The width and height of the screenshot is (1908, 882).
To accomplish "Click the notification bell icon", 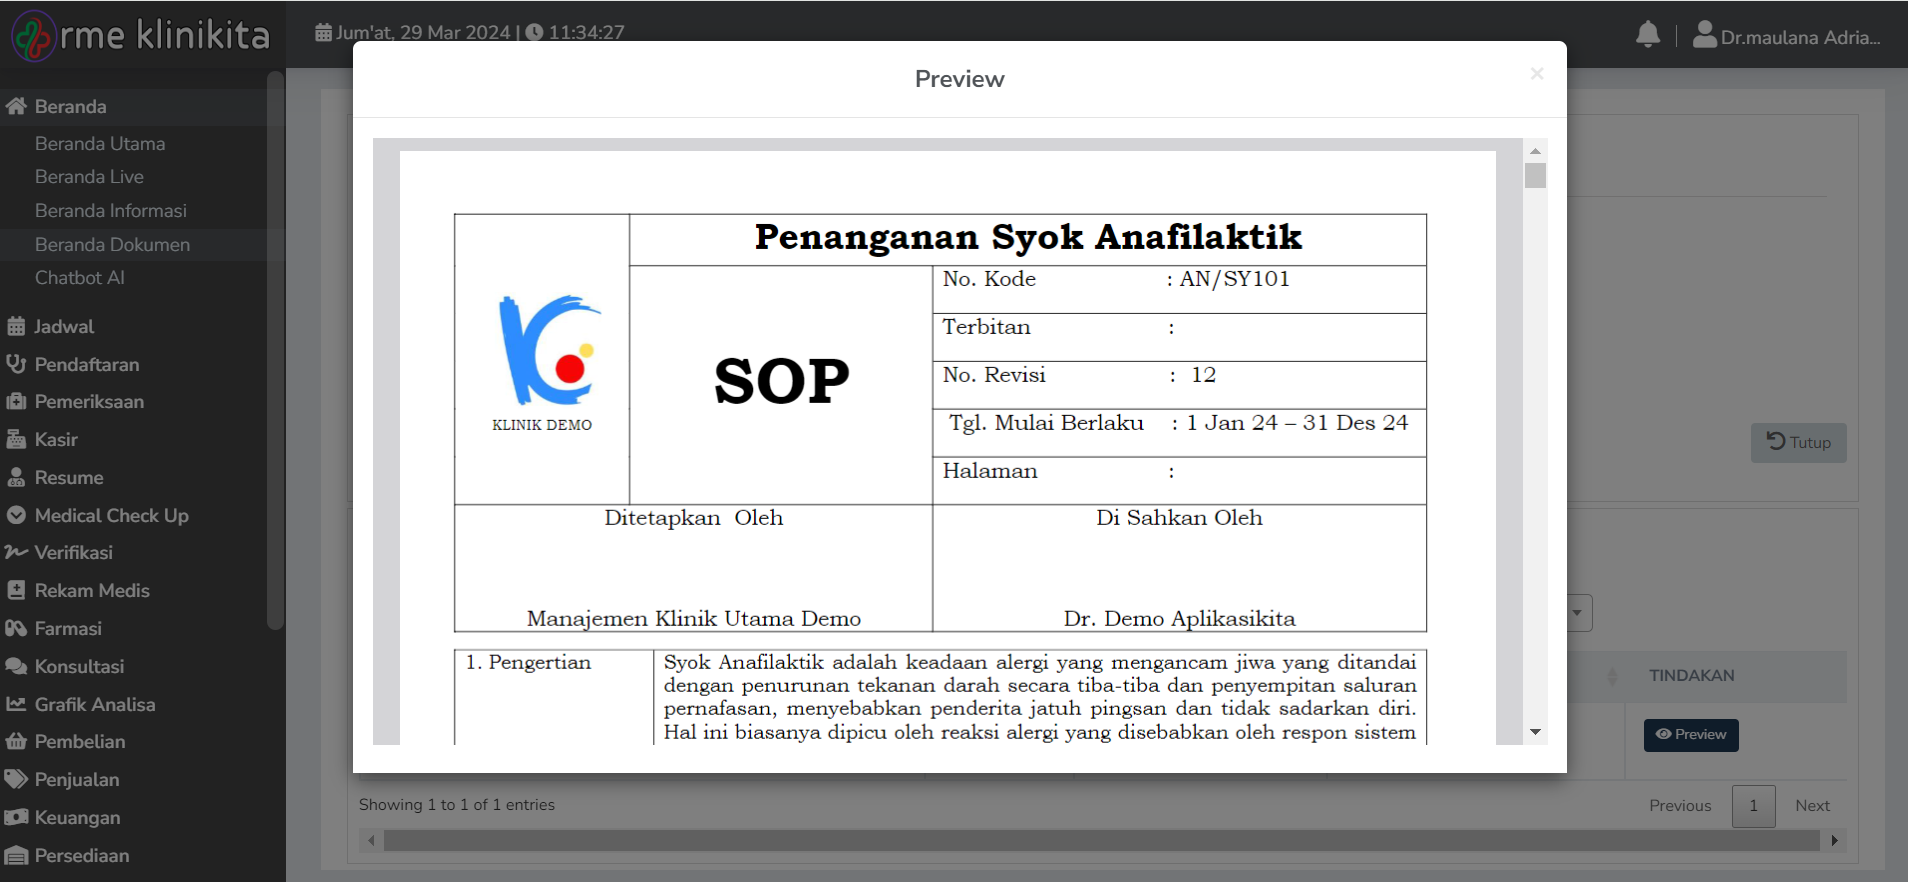I will (1647, 35).
